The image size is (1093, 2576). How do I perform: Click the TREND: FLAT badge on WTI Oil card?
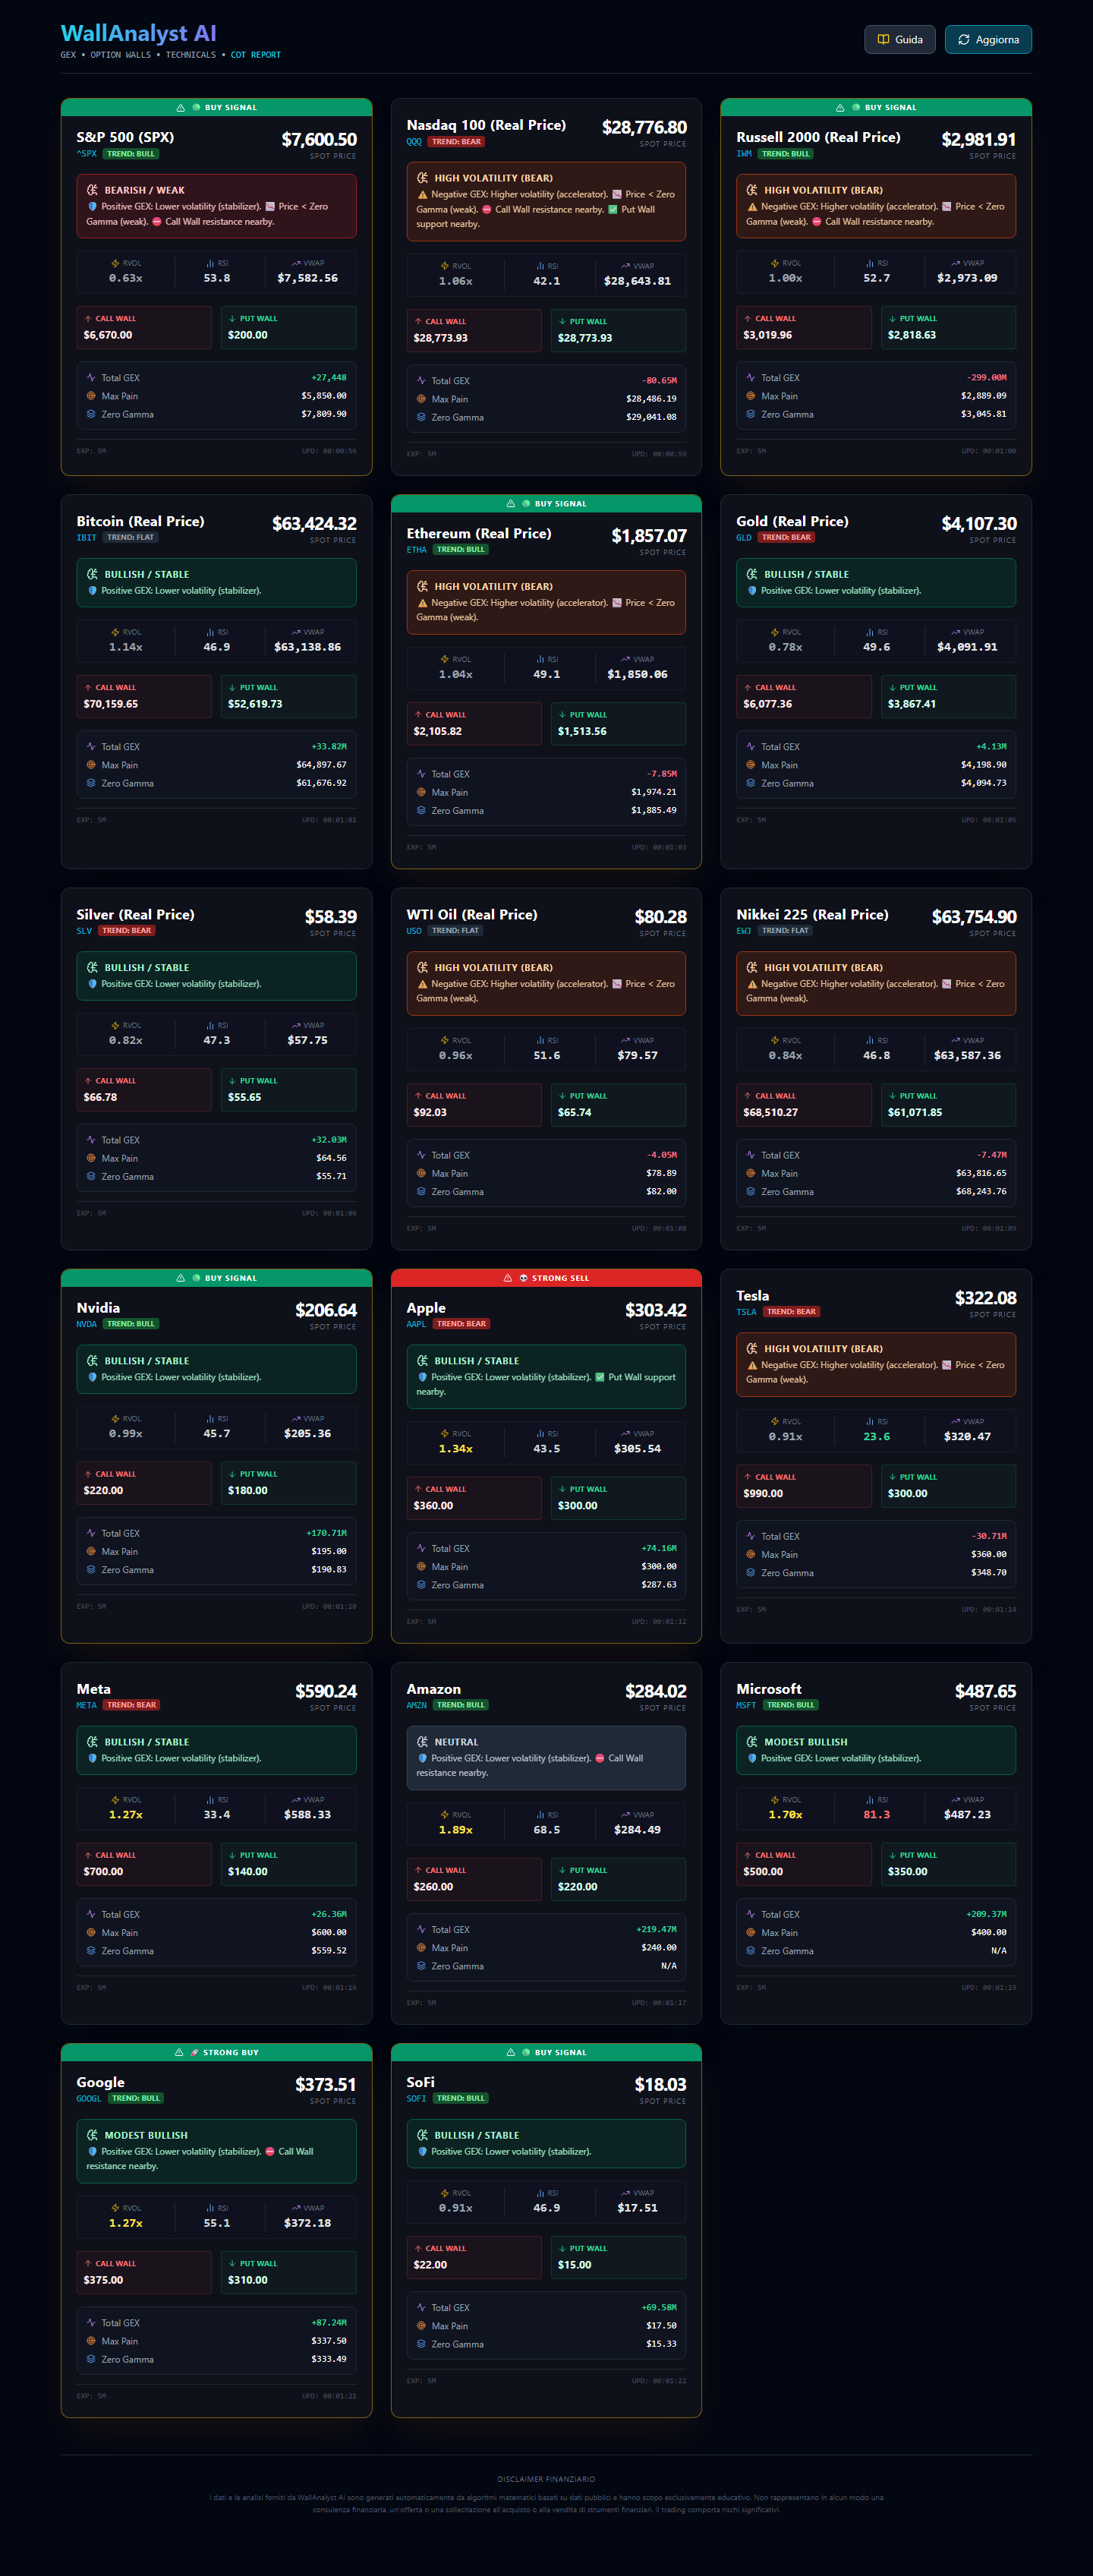[455, 931]
